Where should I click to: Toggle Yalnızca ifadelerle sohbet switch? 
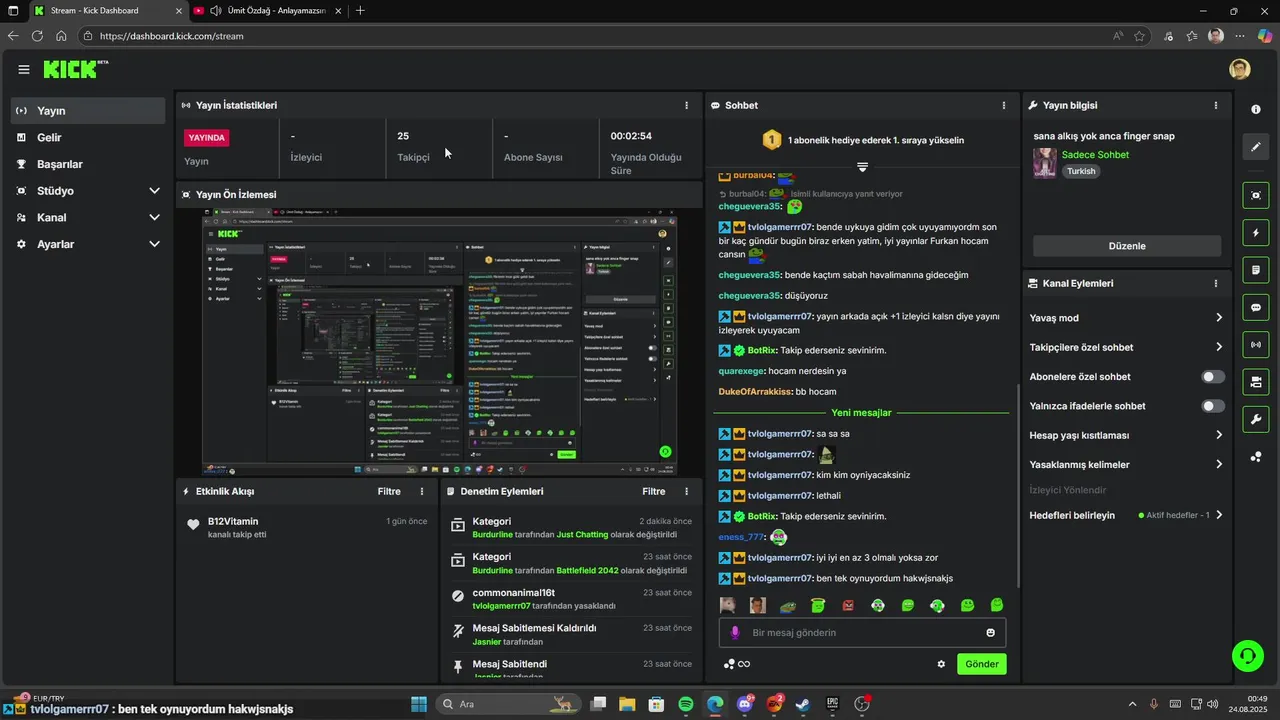(1213, 406)
